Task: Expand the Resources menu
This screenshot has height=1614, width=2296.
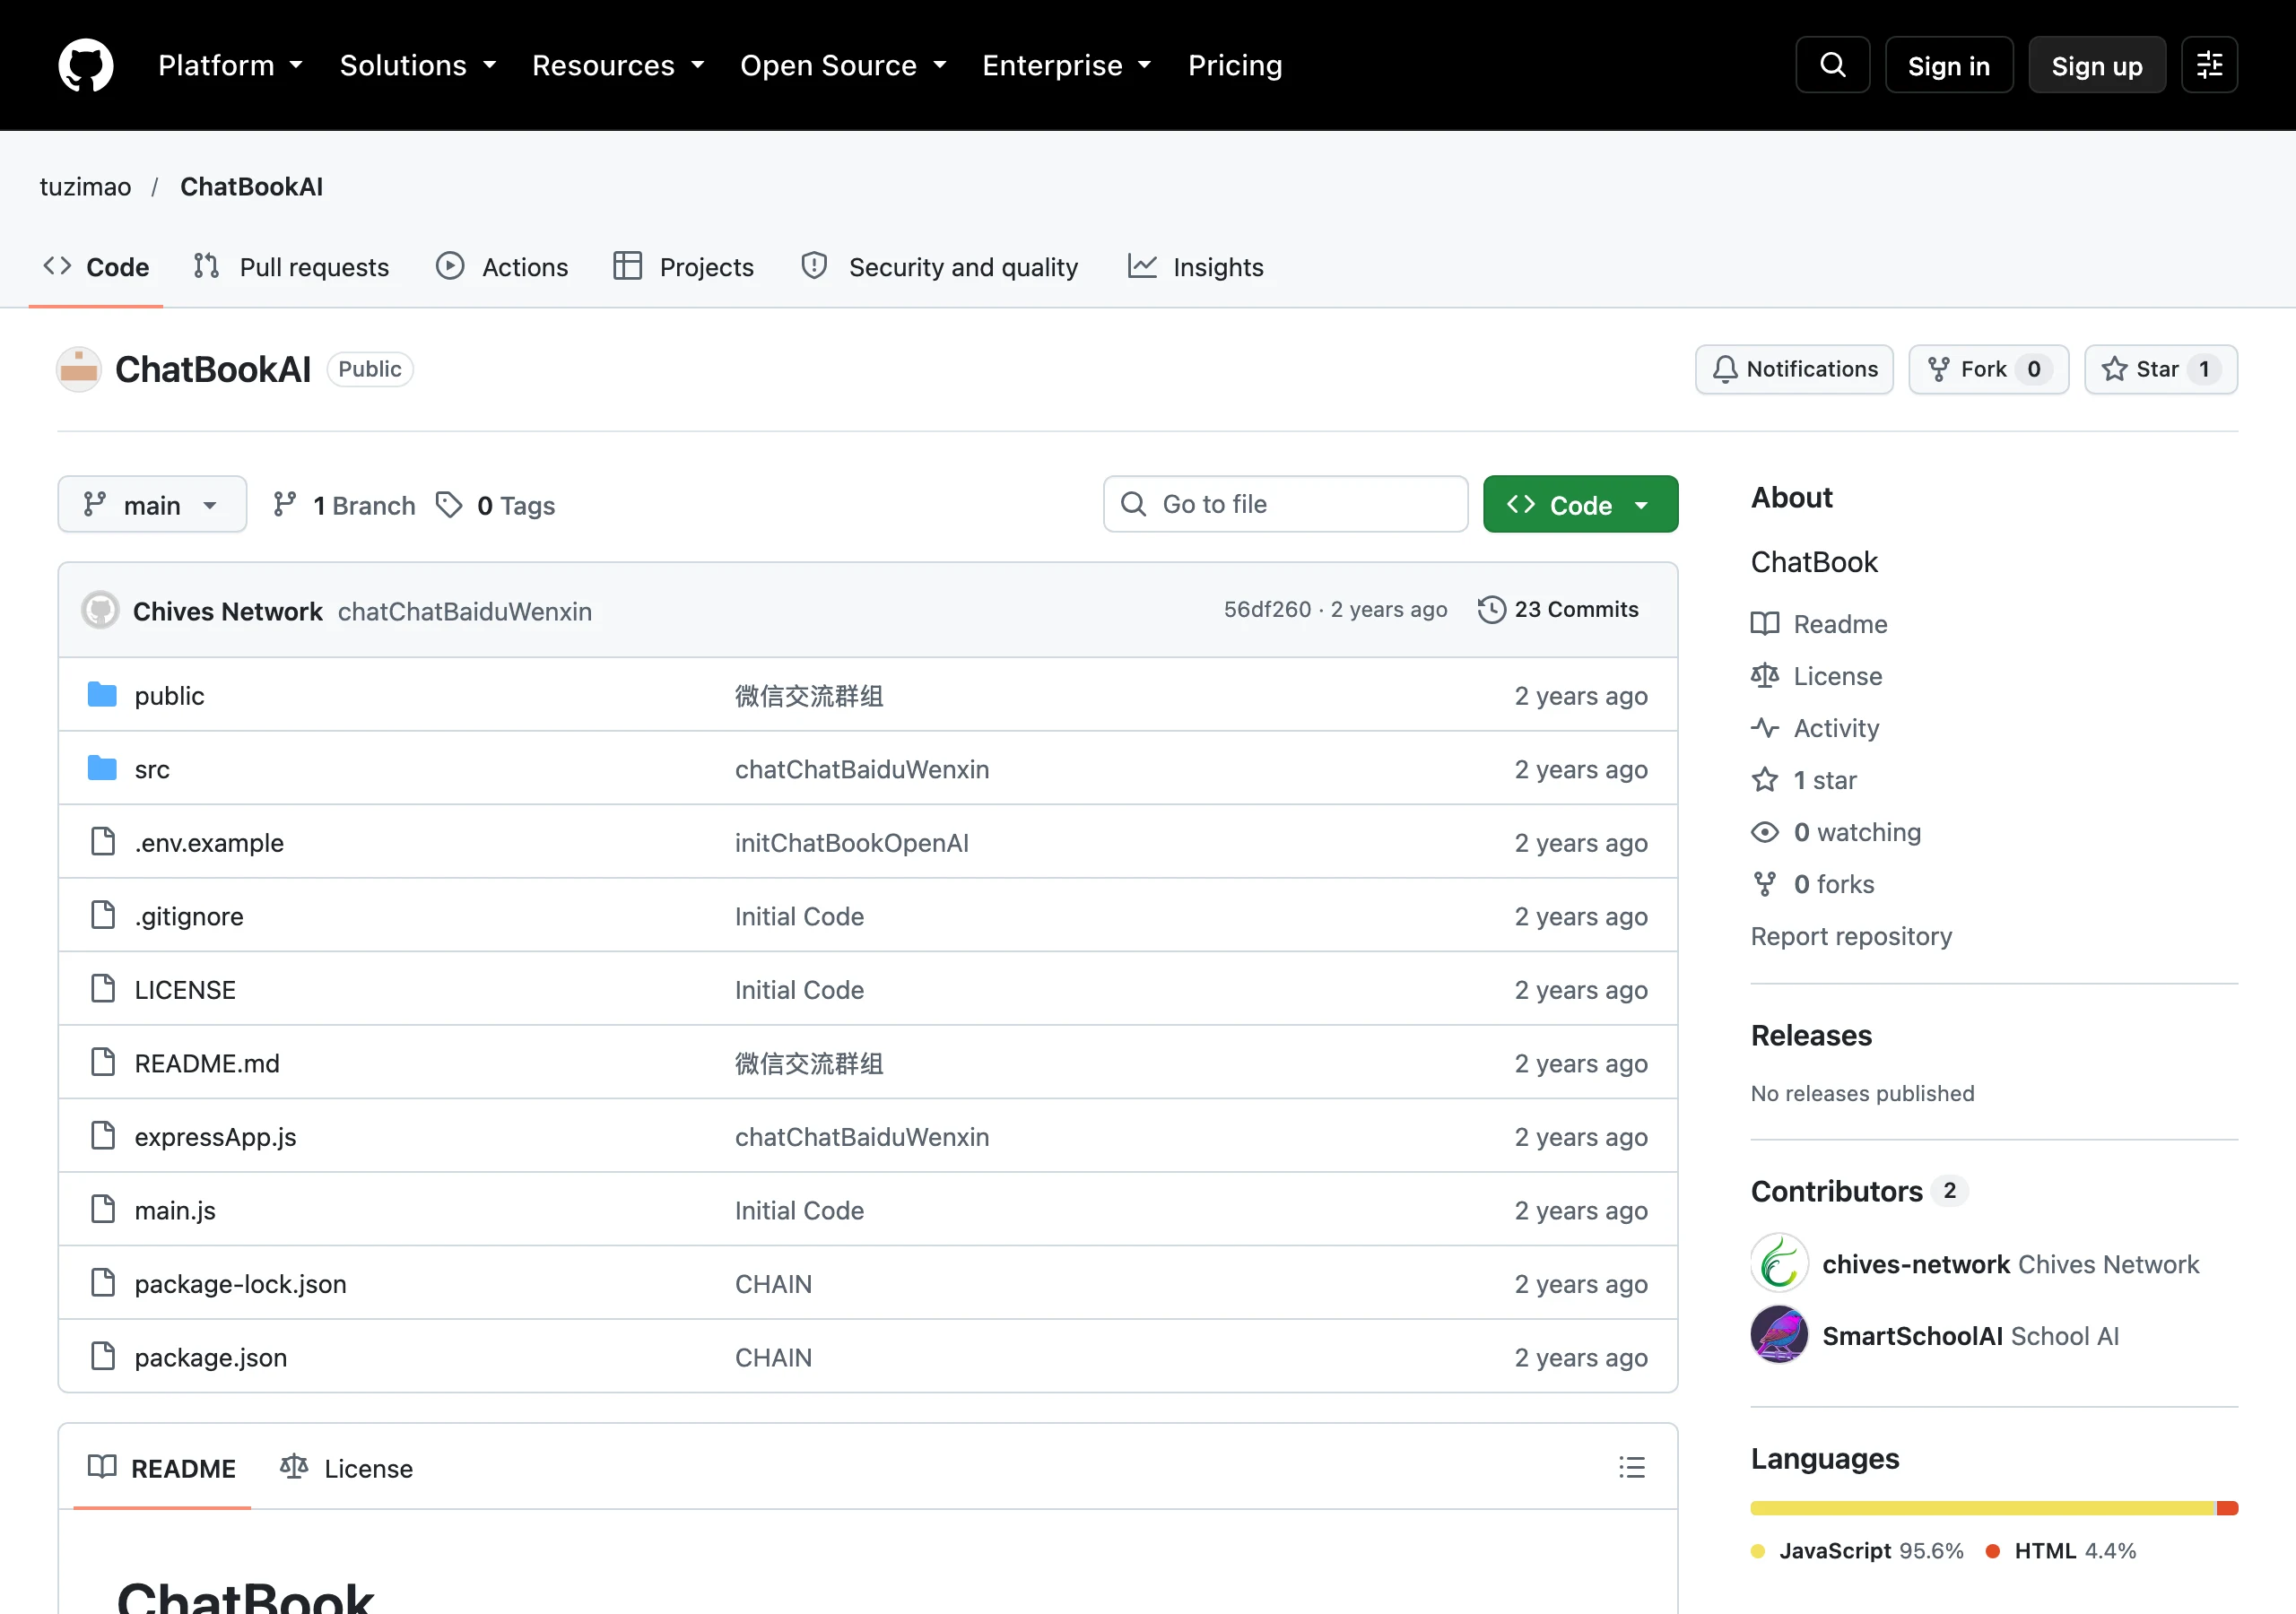Action: [618, 65]
